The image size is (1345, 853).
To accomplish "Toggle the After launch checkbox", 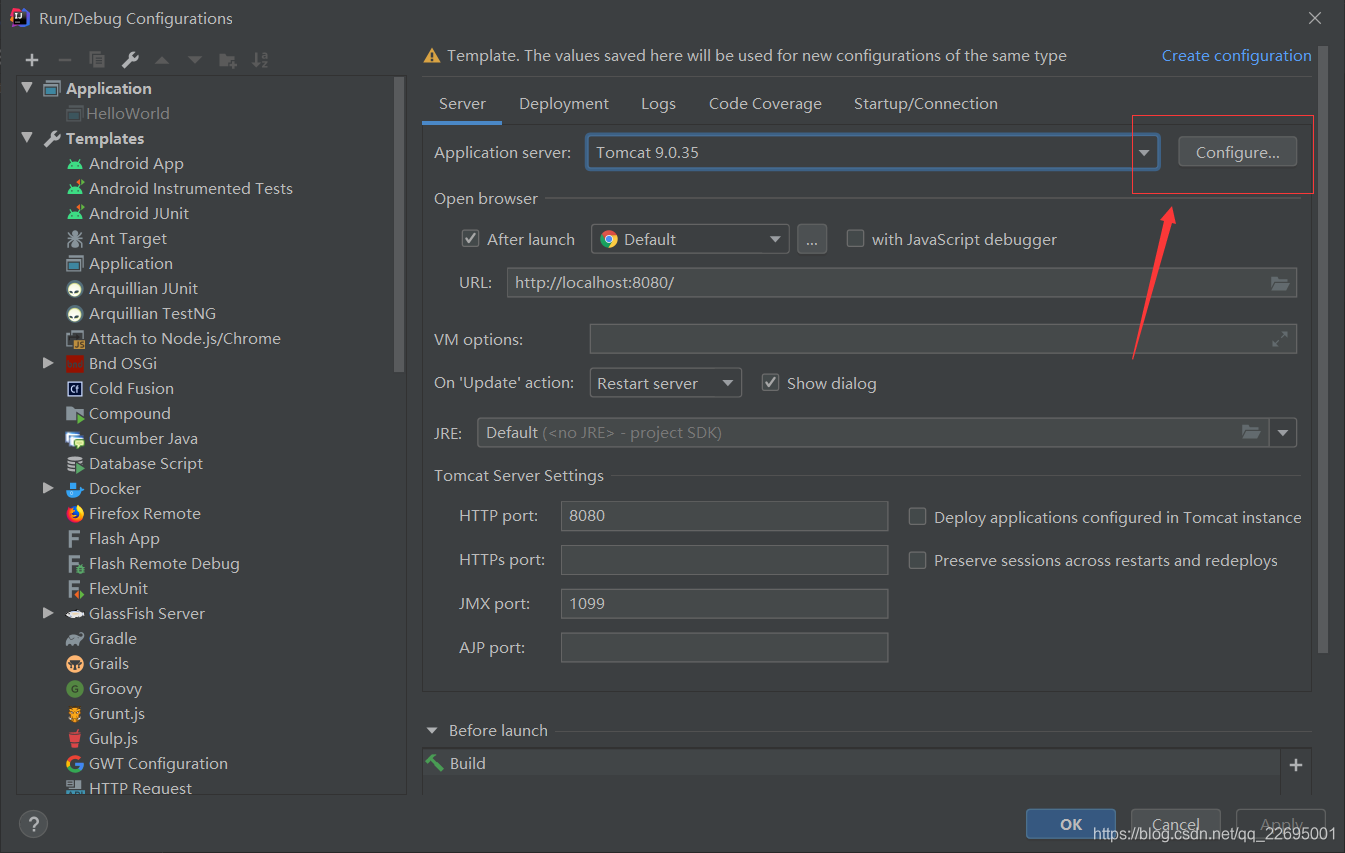I will pos(470,239).
